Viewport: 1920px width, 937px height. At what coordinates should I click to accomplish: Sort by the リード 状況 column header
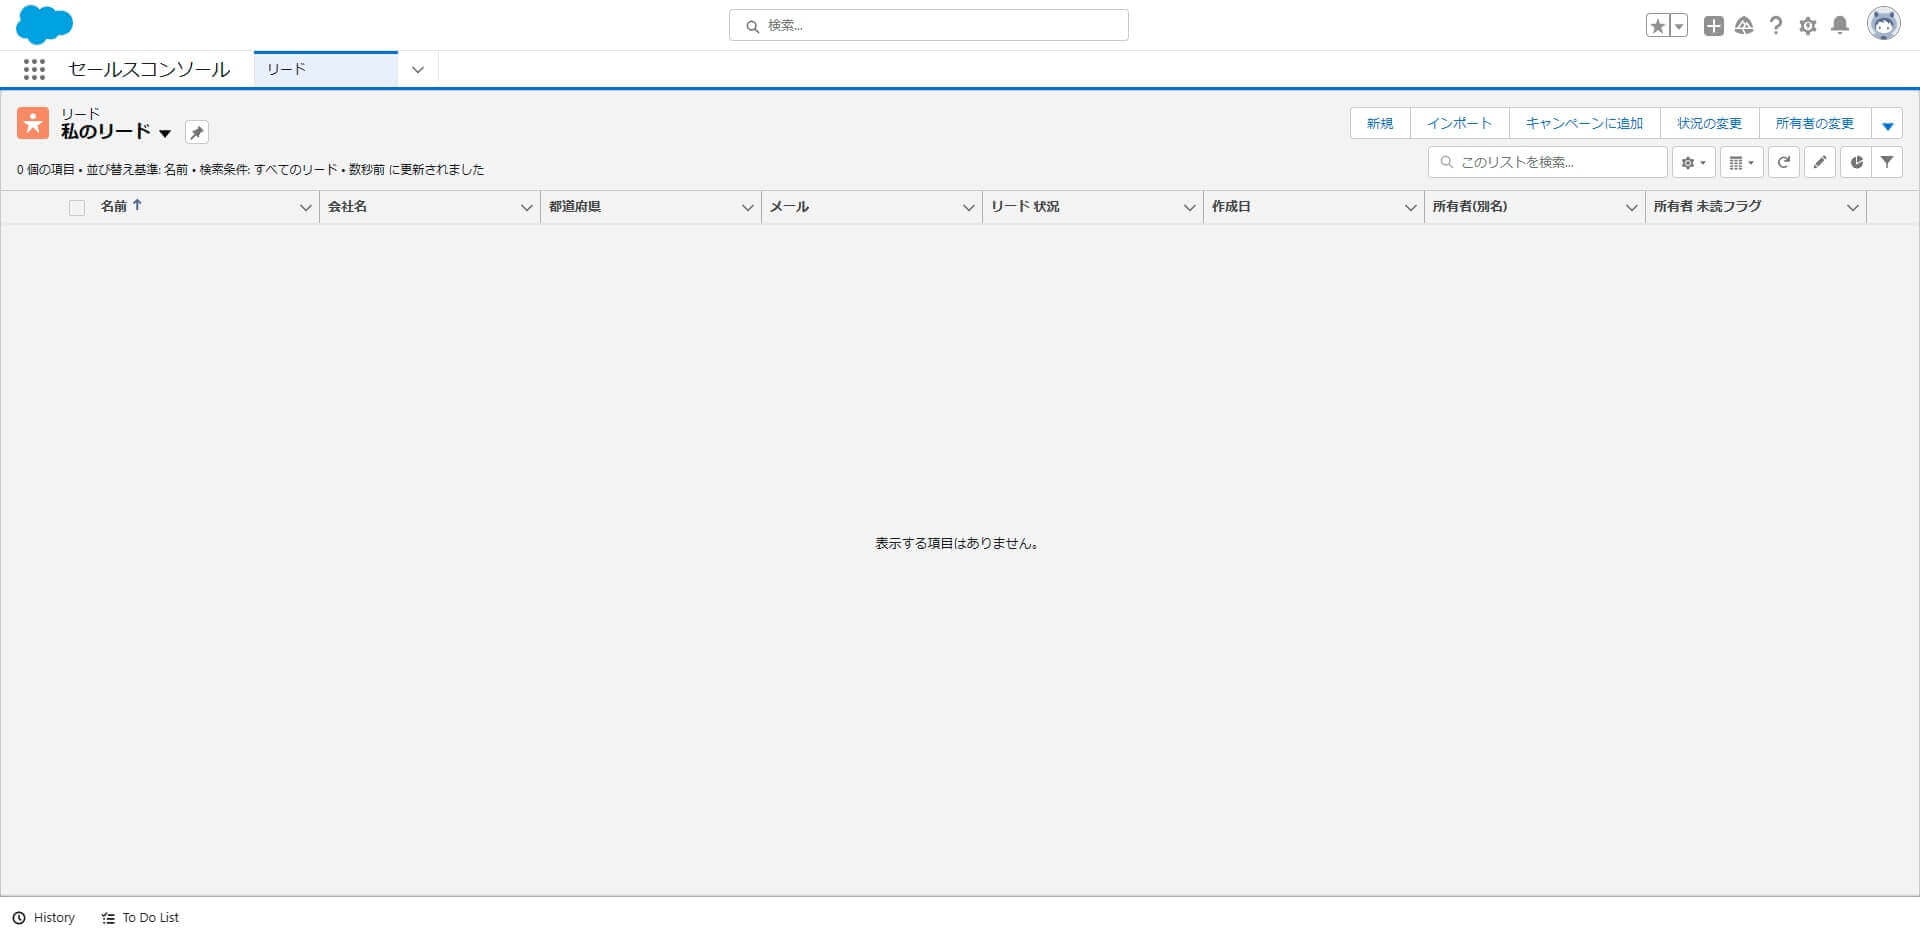tap(1025, 207)
